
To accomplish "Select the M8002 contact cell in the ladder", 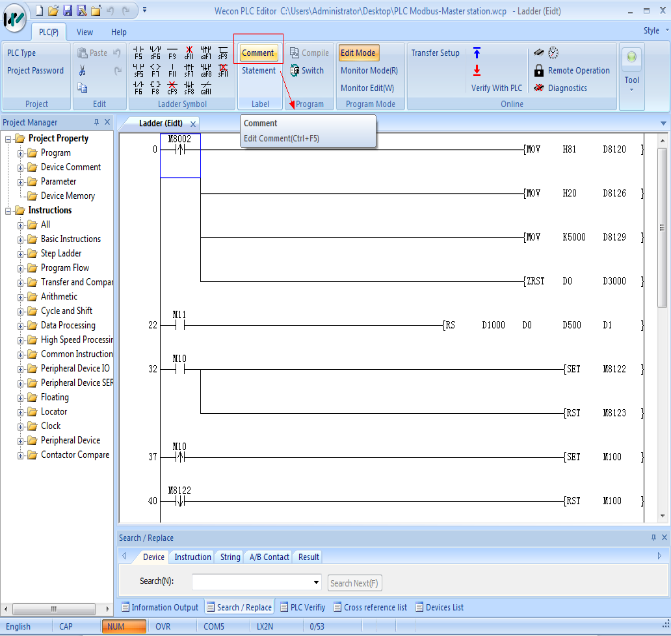I will [180, 155].
